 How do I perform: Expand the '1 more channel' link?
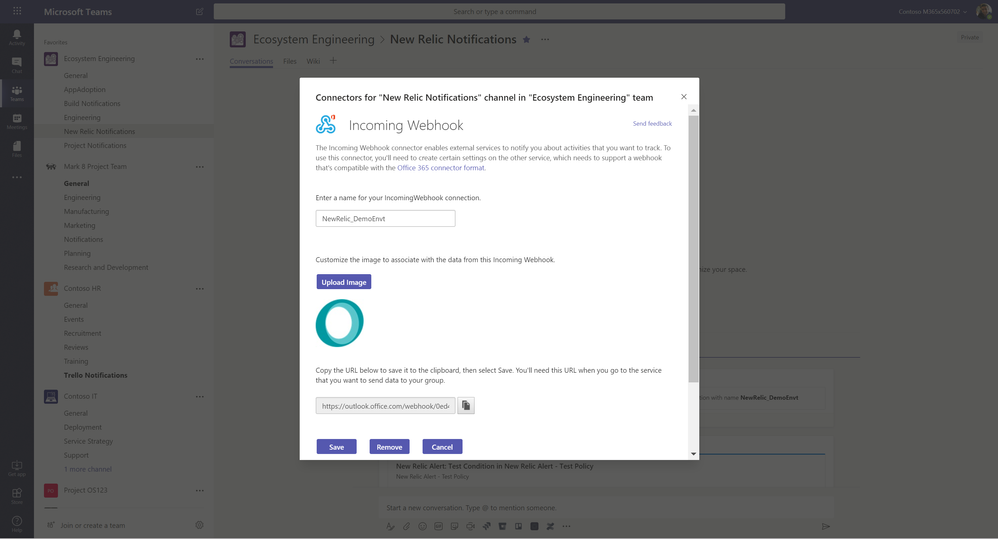(x=88, y=469)
